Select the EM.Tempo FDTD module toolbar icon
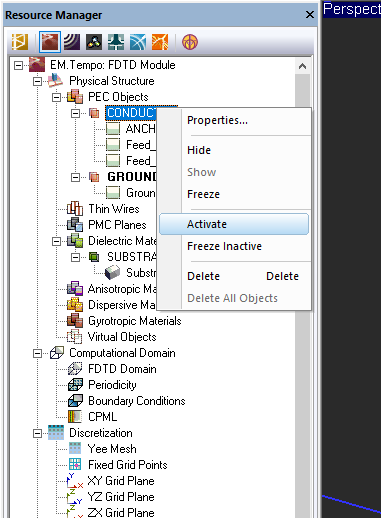Screen dimensions: 381x518 pyautogui.click(x=50, y=42)
